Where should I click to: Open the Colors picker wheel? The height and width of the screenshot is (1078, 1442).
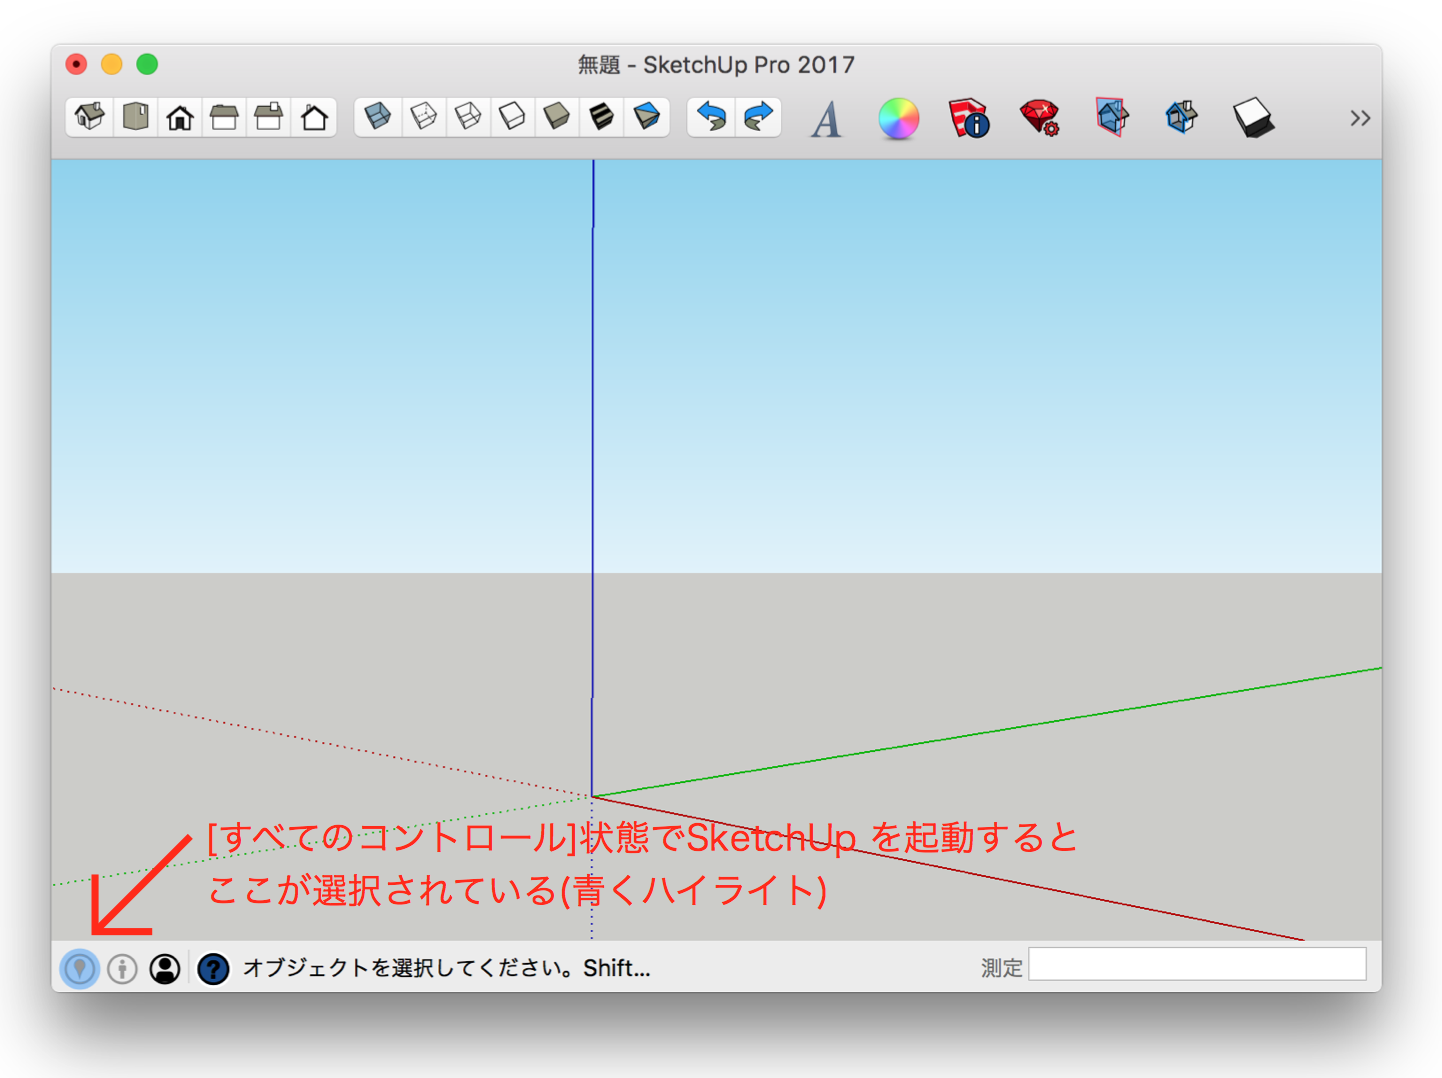(898, 119)
